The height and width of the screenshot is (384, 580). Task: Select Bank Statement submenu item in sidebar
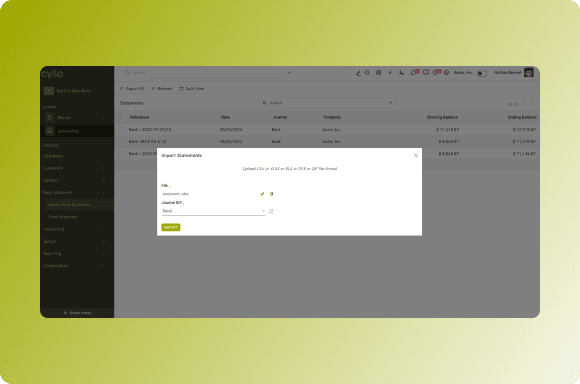(x=63, y=217)
